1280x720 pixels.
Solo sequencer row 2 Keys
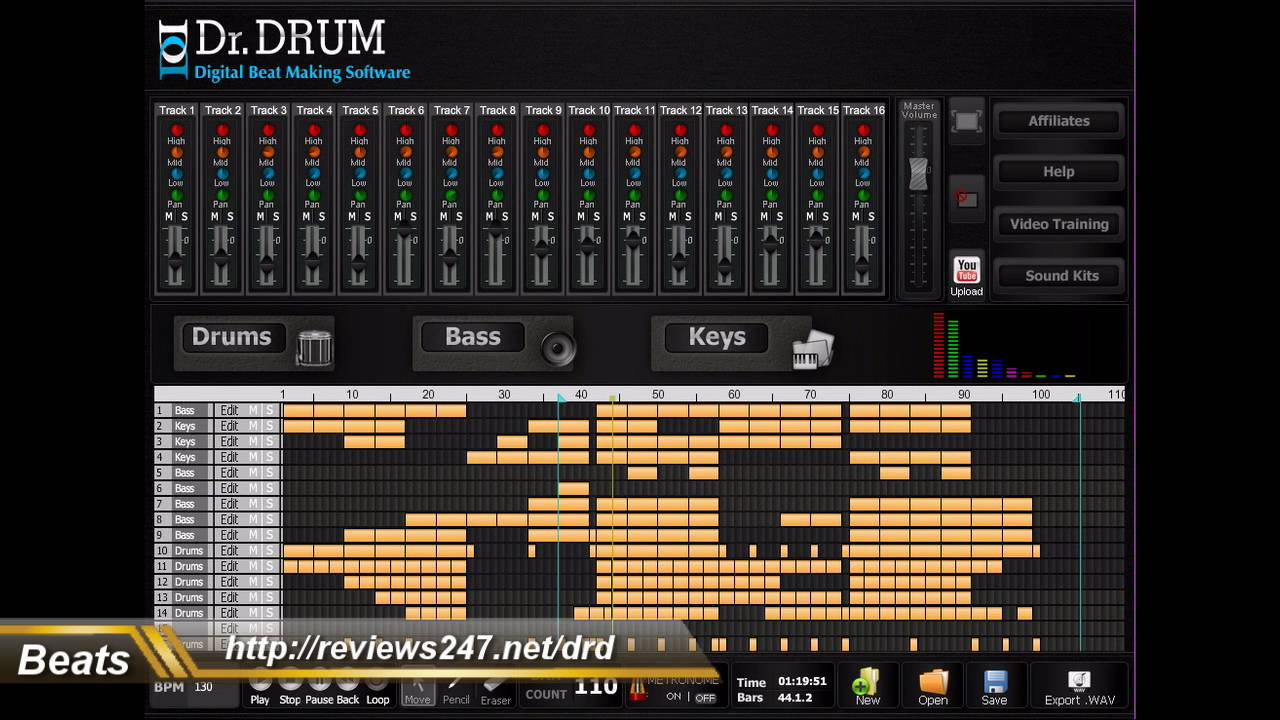269,426
